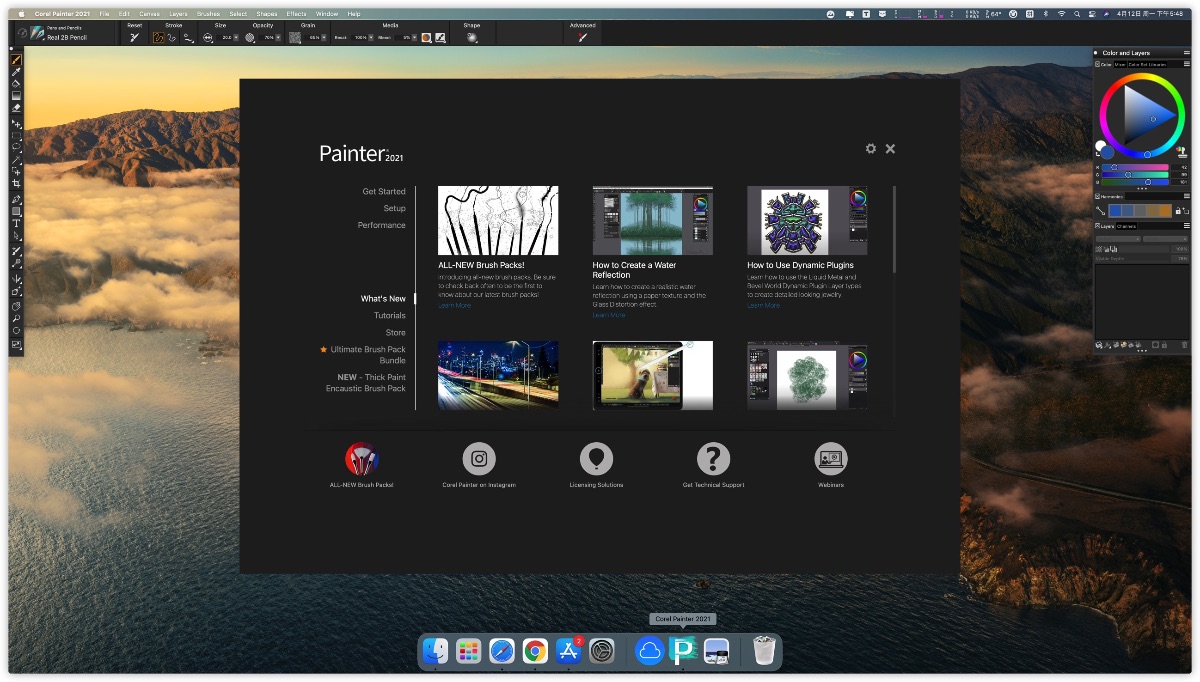
Task: Open Layers panel options menu
Action: pos(1187,226)
